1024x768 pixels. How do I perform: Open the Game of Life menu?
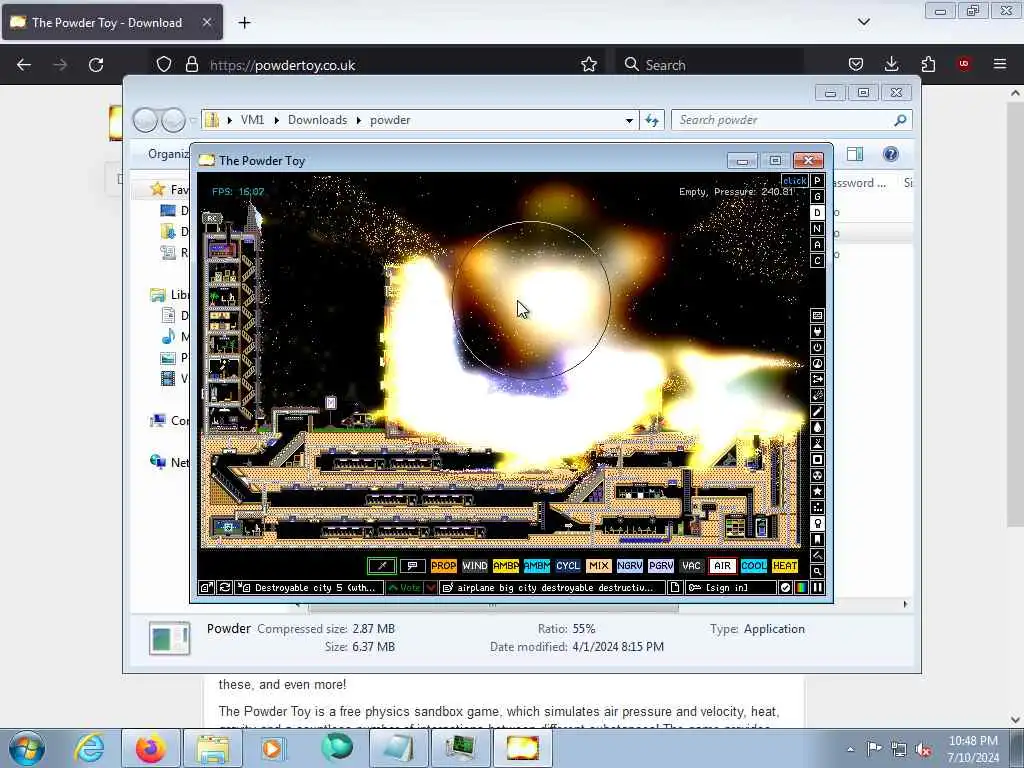pyautogui.click(x=817, y=507)
